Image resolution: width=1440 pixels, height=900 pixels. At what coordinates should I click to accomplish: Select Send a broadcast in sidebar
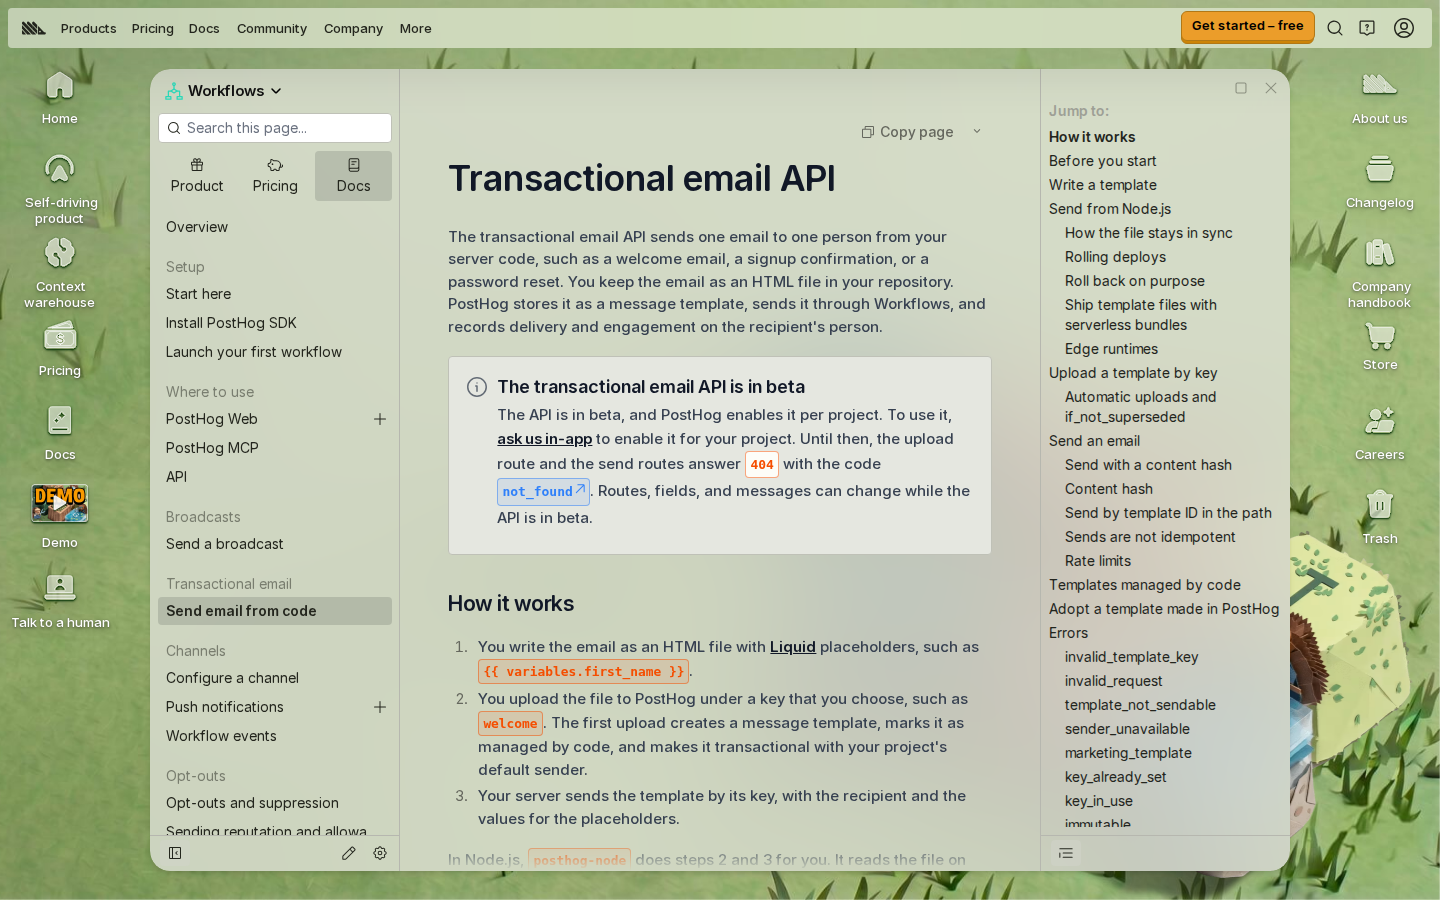point(225,544)
